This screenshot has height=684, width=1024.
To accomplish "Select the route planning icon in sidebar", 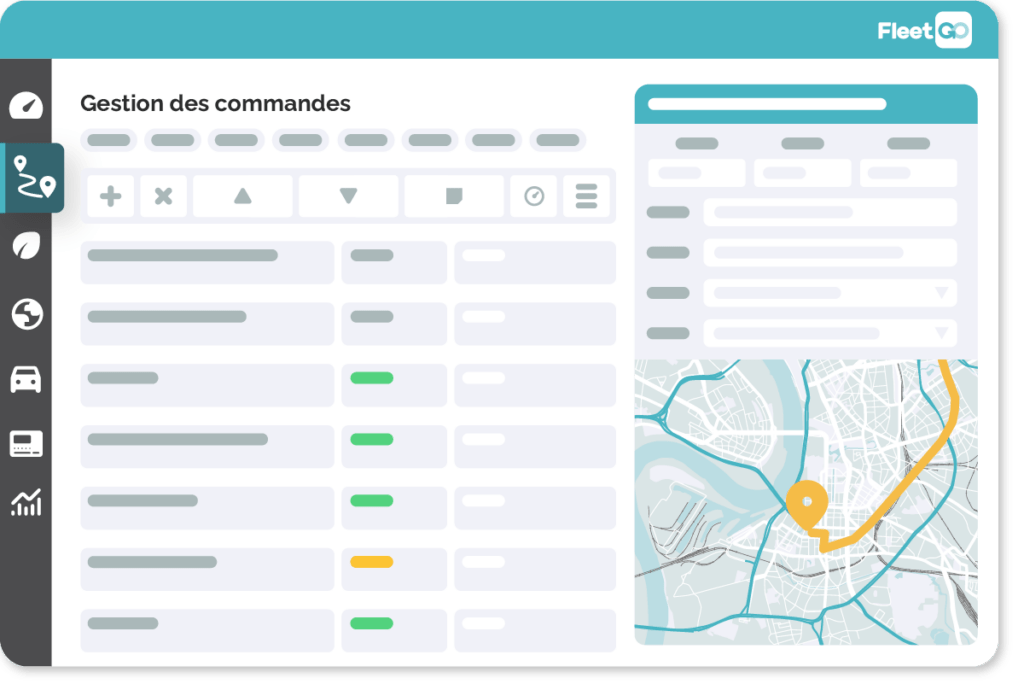I will 33,178.
